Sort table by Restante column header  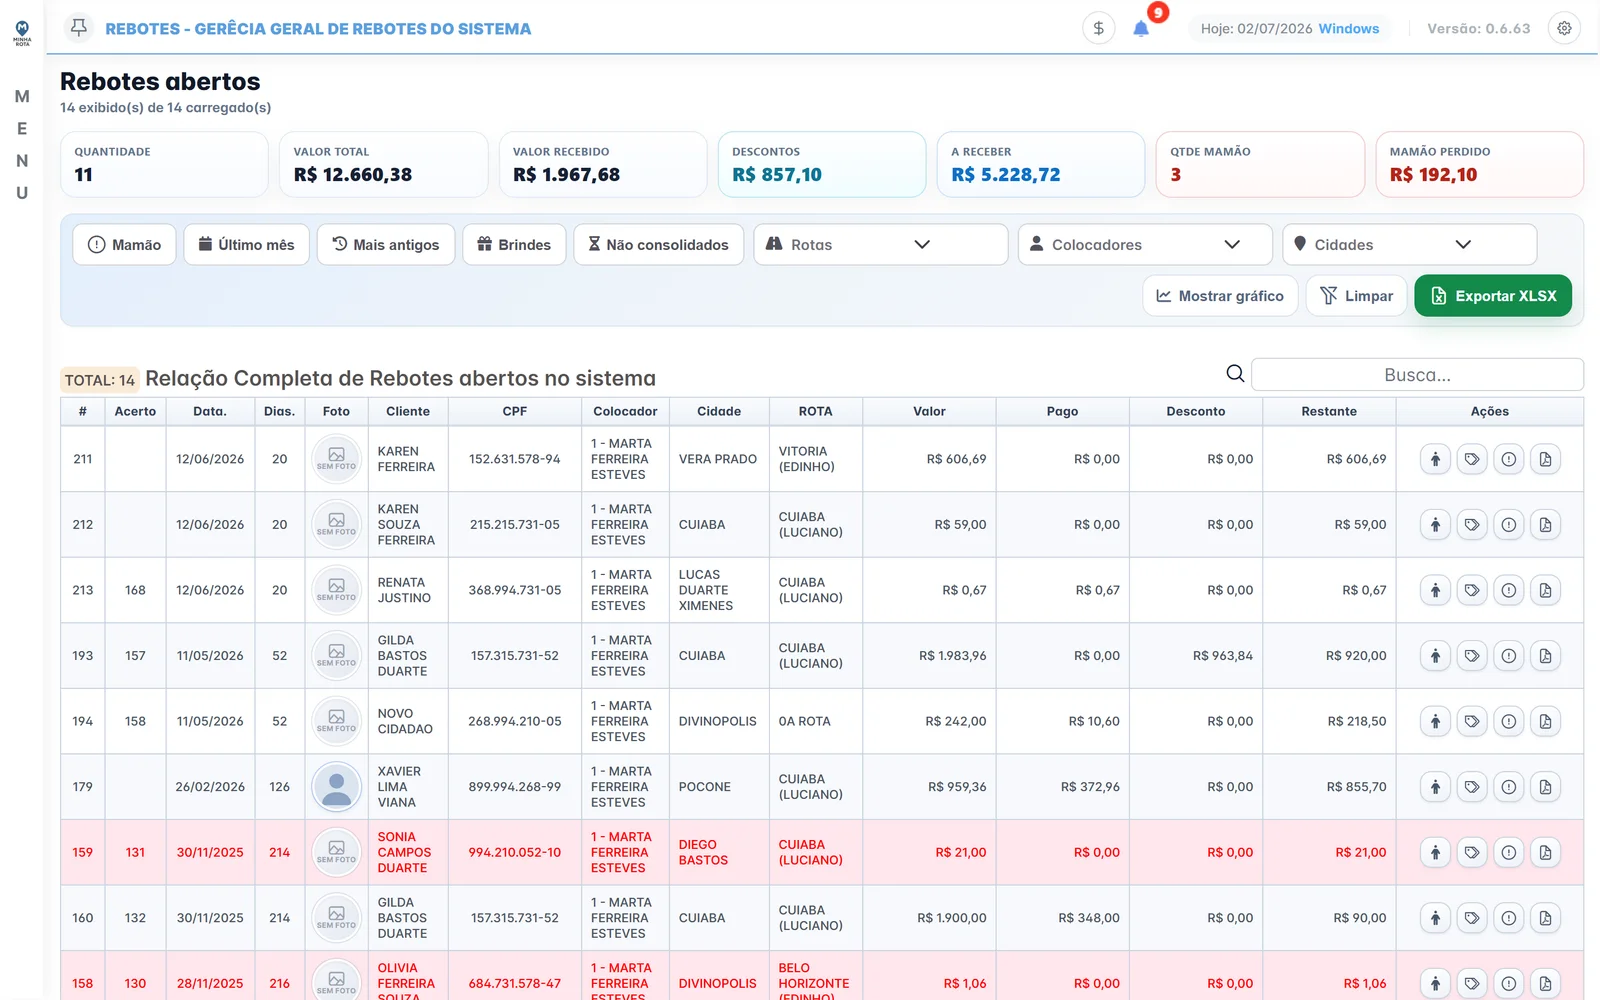click(x=1329, y=411)
